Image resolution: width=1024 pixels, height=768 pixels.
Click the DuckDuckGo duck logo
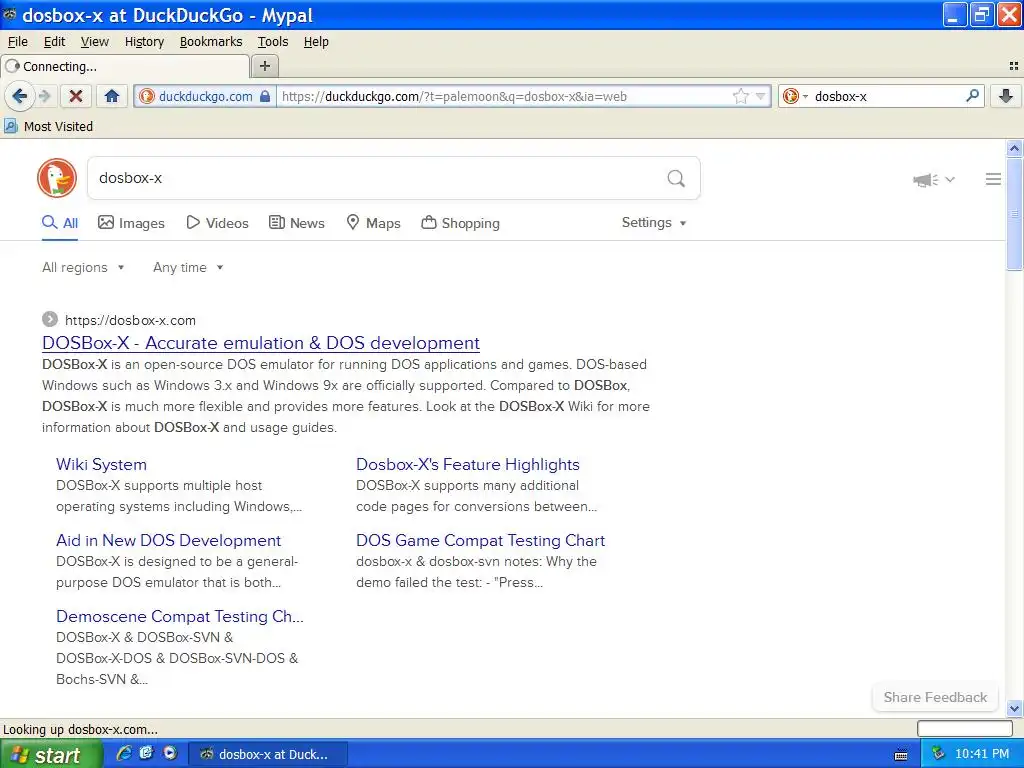(57, 178)
